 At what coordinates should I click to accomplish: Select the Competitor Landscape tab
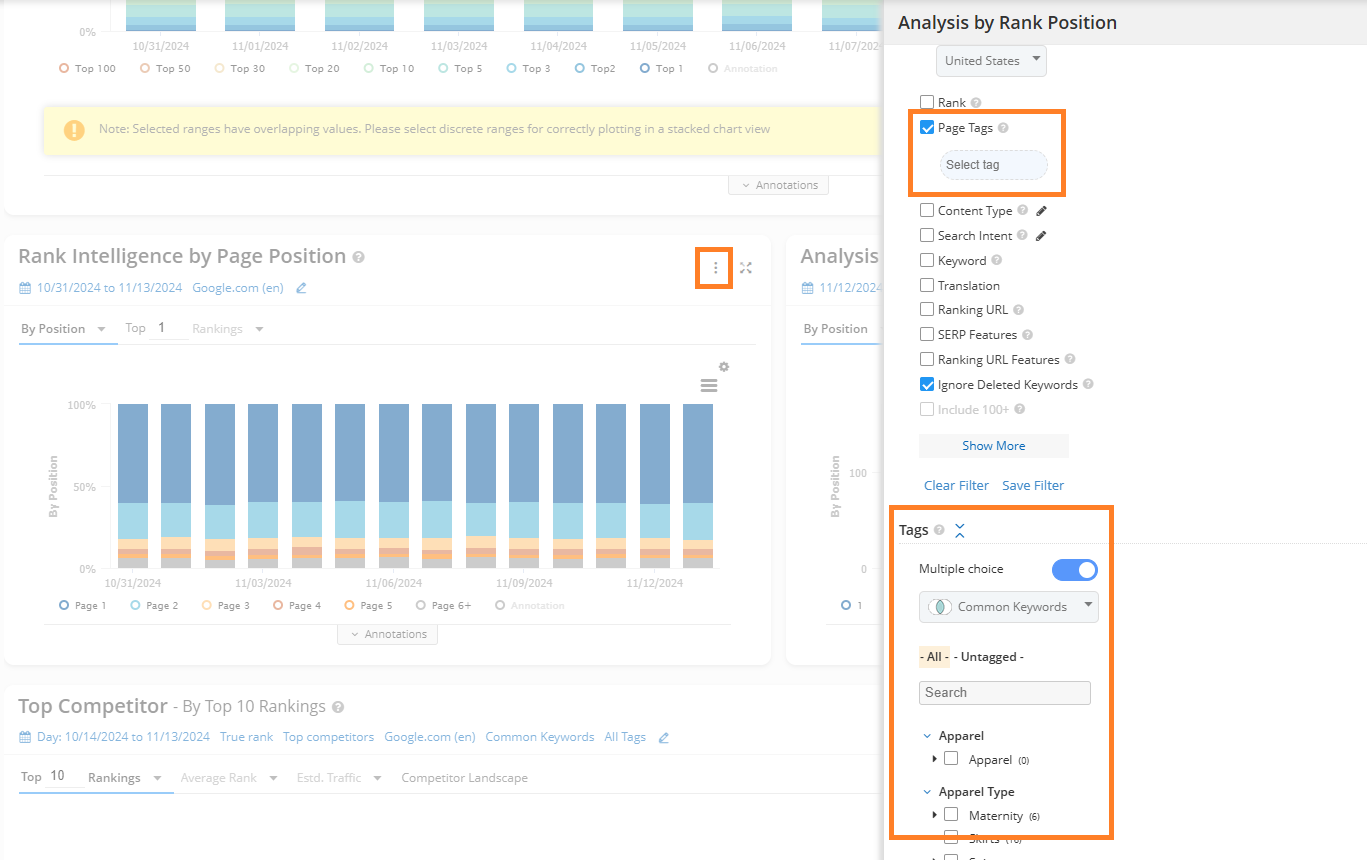[x=464, y=778]
